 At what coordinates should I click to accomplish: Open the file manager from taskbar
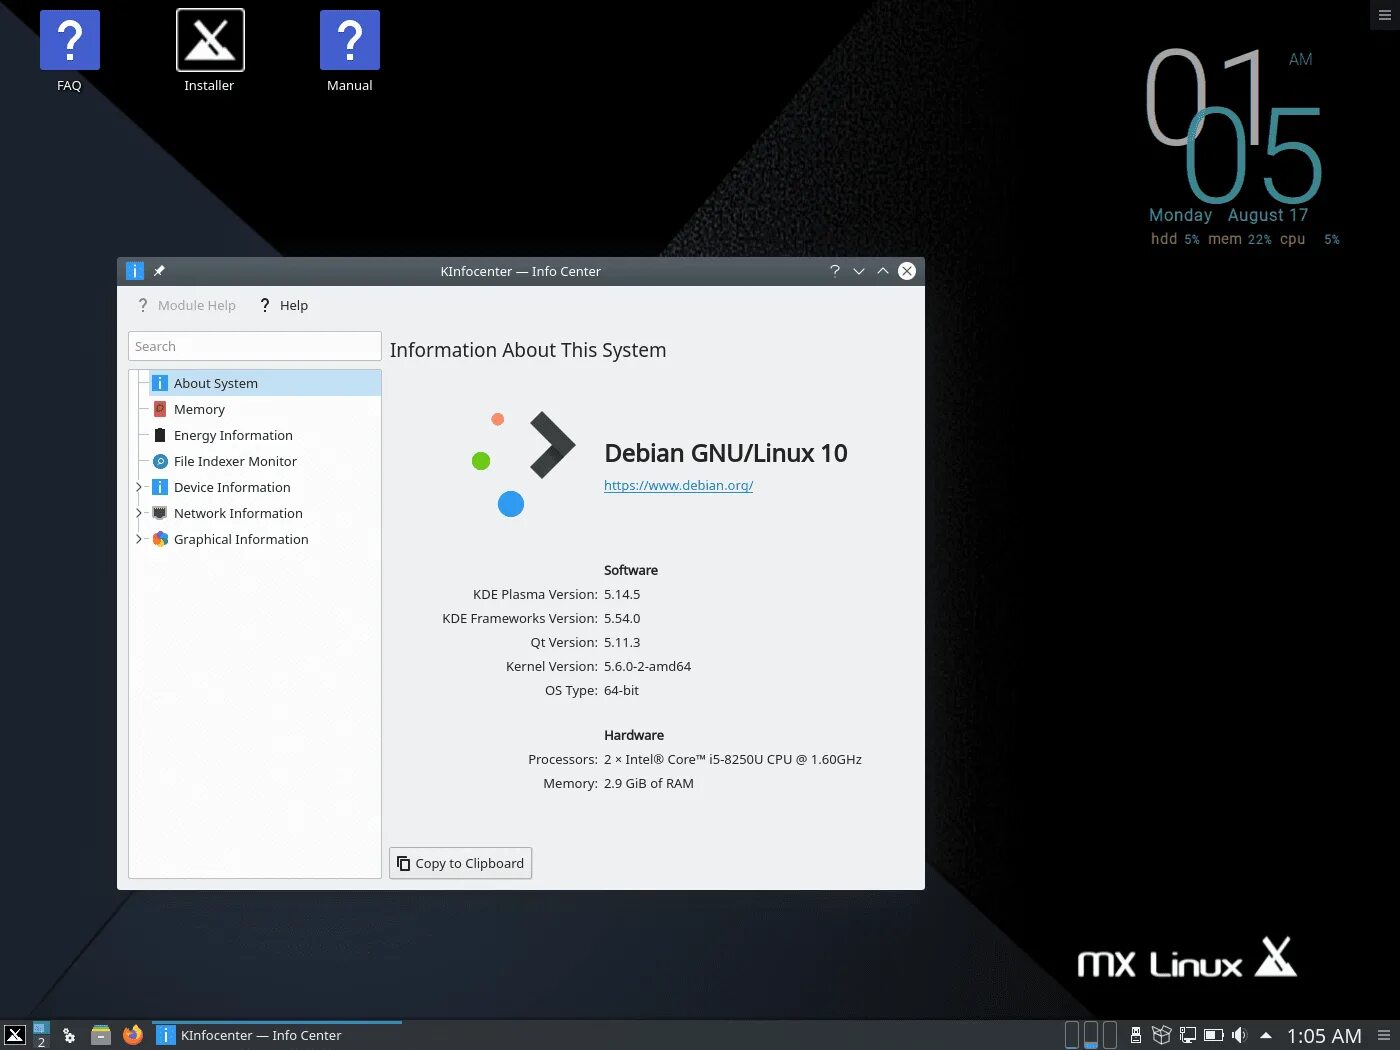coord(101,1035)
